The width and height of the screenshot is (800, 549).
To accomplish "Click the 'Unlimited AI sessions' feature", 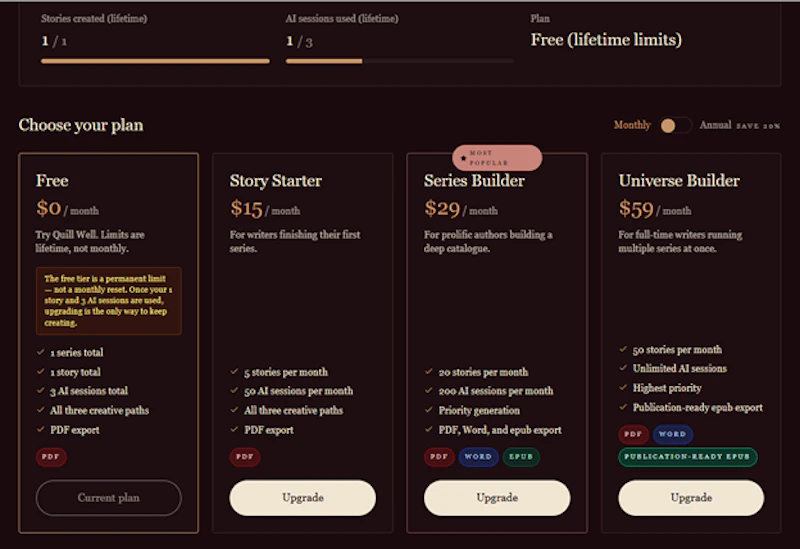I will tap(680, 368).
